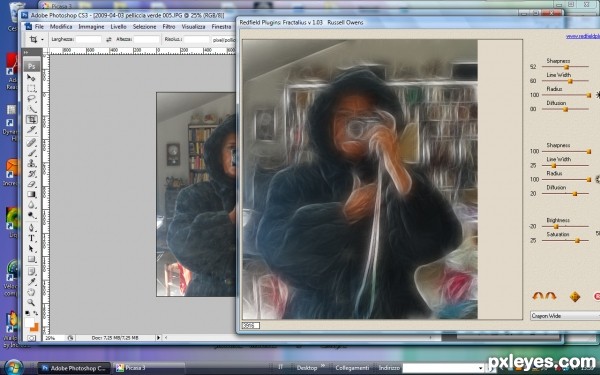The height and width of the screenshot is (375, 600).
Task: Click the left undo arrow in Fractalius
Action: pyautogui.click(x=538, y=296)
